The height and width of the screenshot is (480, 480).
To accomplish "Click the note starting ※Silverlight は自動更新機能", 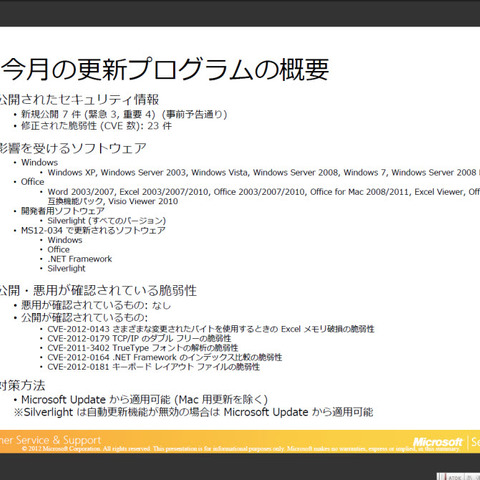I will (194, 412).
